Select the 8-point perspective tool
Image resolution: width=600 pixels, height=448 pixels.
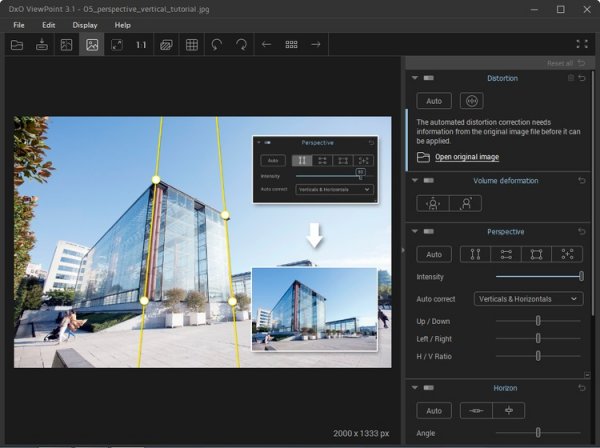point(567,254)
